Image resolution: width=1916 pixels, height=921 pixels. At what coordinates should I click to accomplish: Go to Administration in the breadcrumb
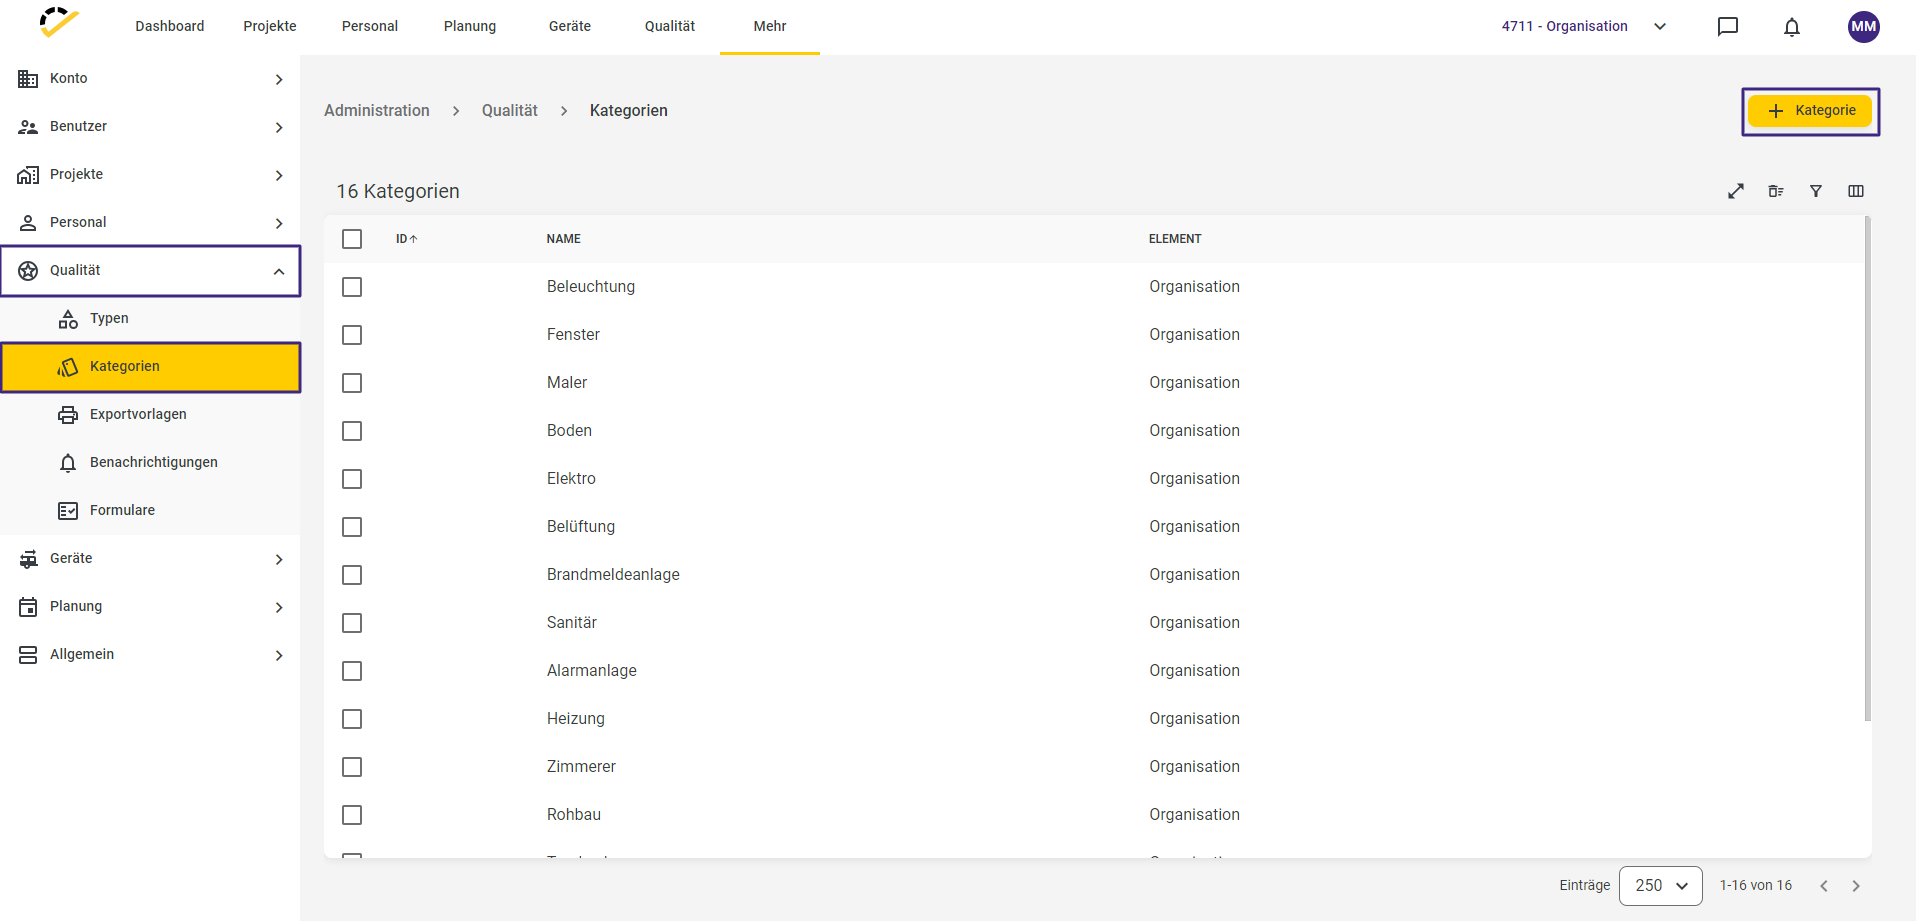[x=377, y=111]
